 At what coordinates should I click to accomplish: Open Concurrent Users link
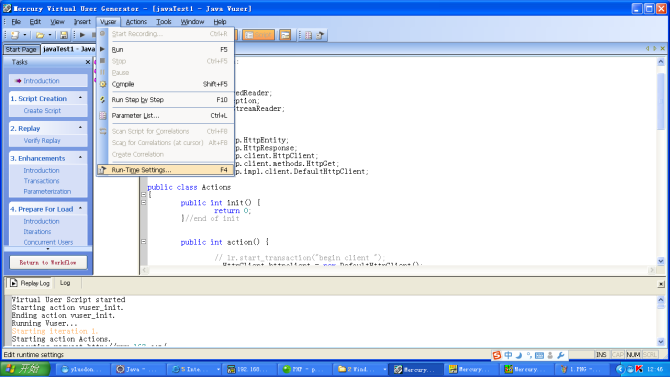(48, 242)
